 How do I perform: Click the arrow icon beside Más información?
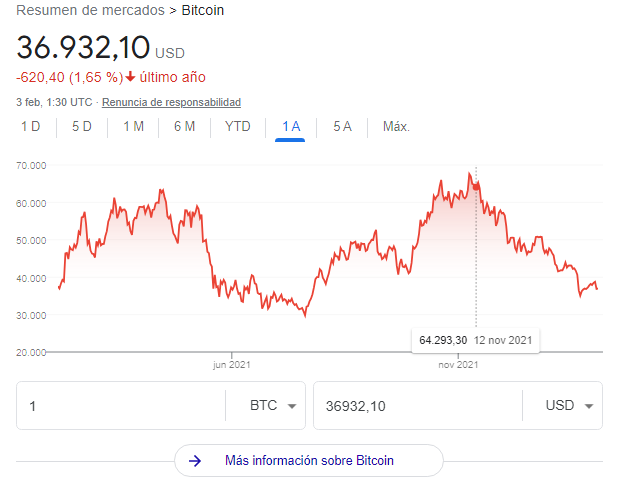coord(195,460)
